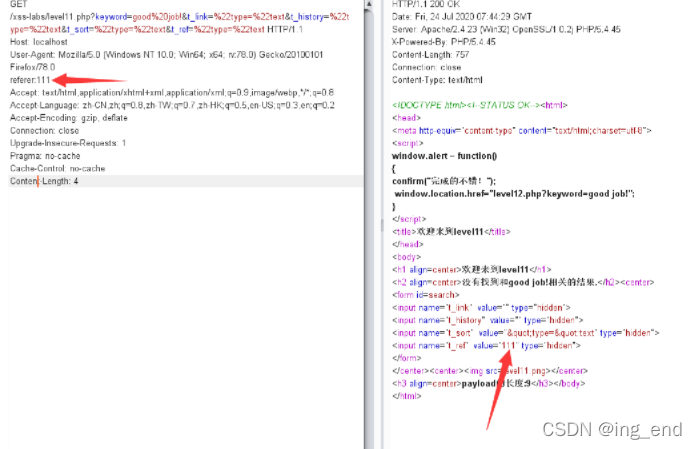Click the '<img src=level11.png>' line
697x449 pixels.
489,371
